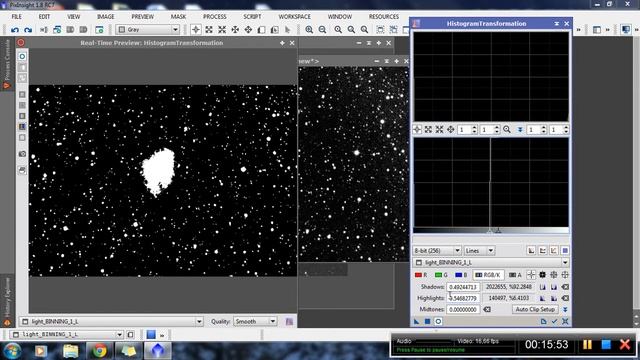Viewport: 640px width, 360px height.
Task: Click the Auto Clip Setup button
Action: pyautogui.click(x=535, y=309)
